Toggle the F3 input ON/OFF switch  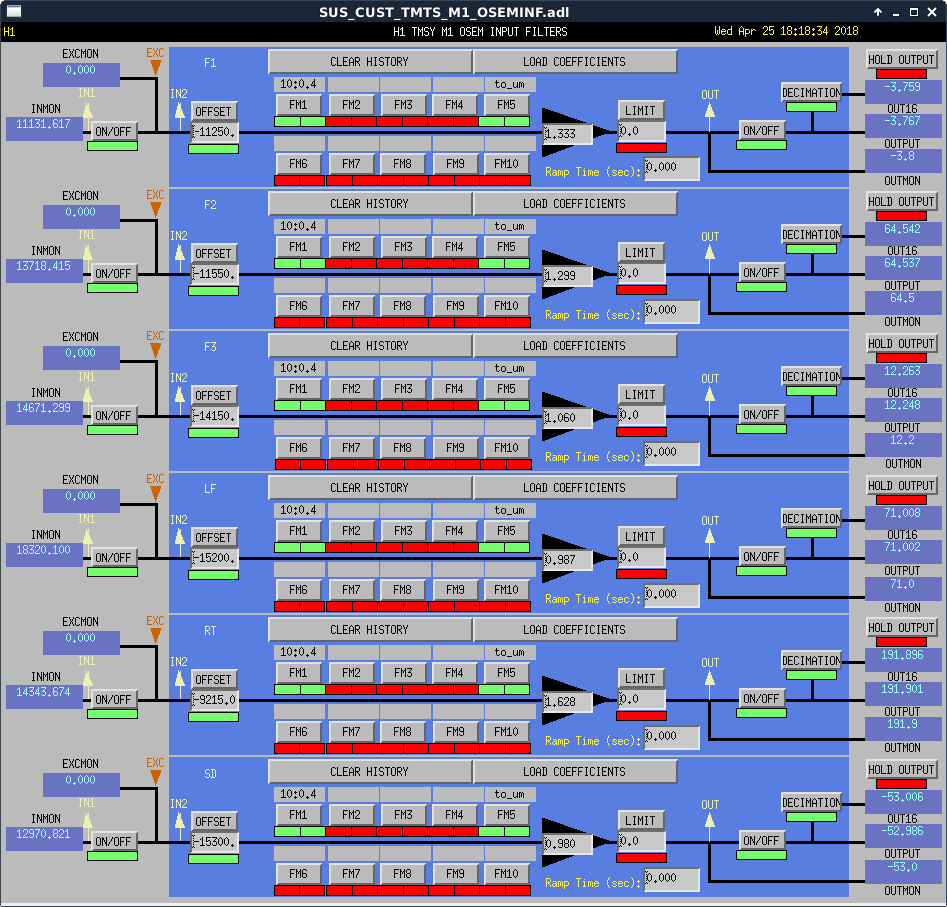click(x=113, y=415)
